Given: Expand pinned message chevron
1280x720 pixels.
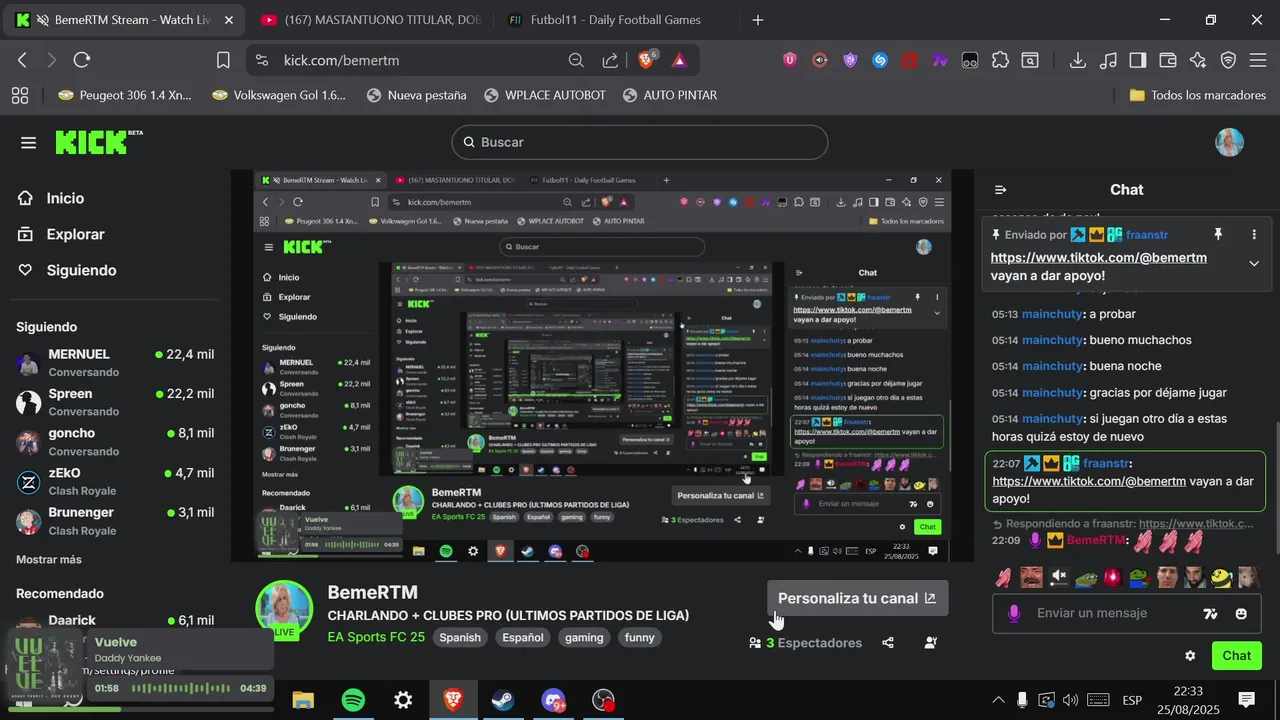Looking at the screenshot, I should tap(1254, 263).
